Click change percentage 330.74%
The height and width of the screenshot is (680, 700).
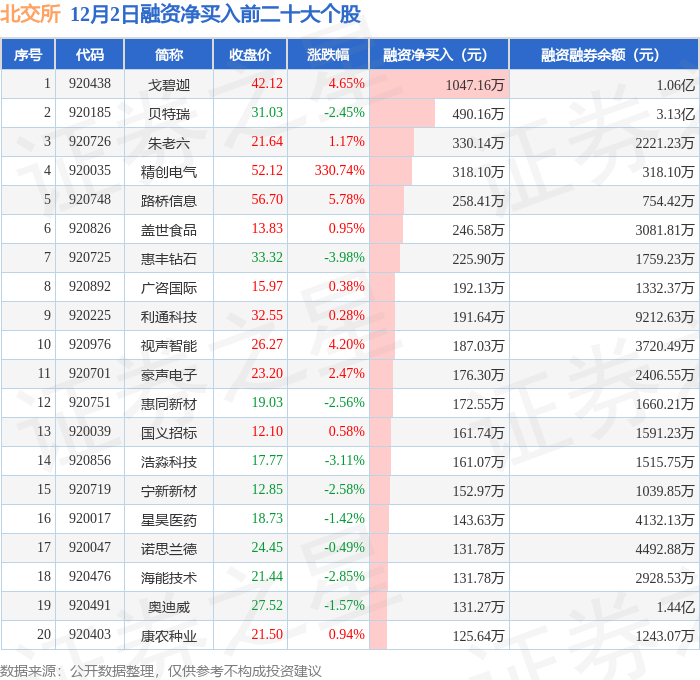[340, 171]
